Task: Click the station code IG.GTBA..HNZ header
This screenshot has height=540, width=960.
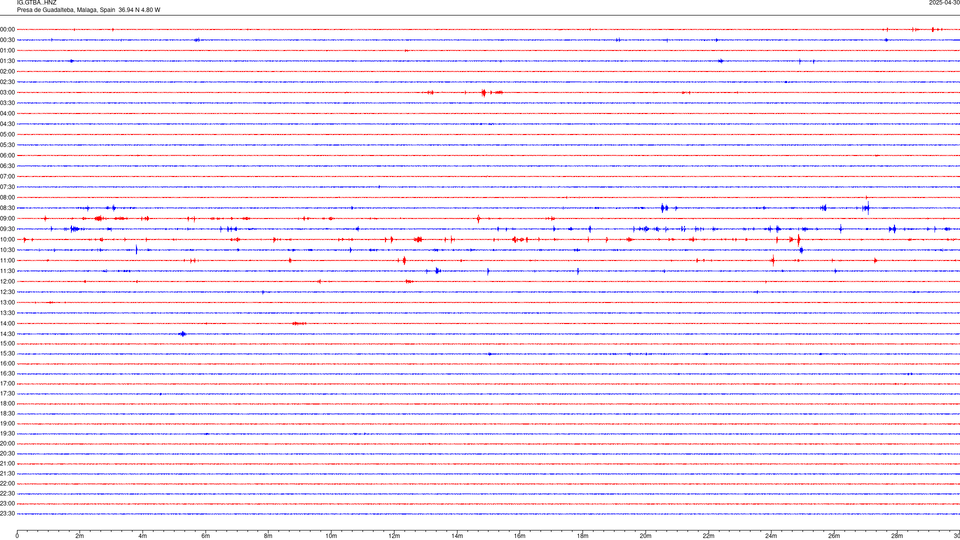Action: [36, 3]
